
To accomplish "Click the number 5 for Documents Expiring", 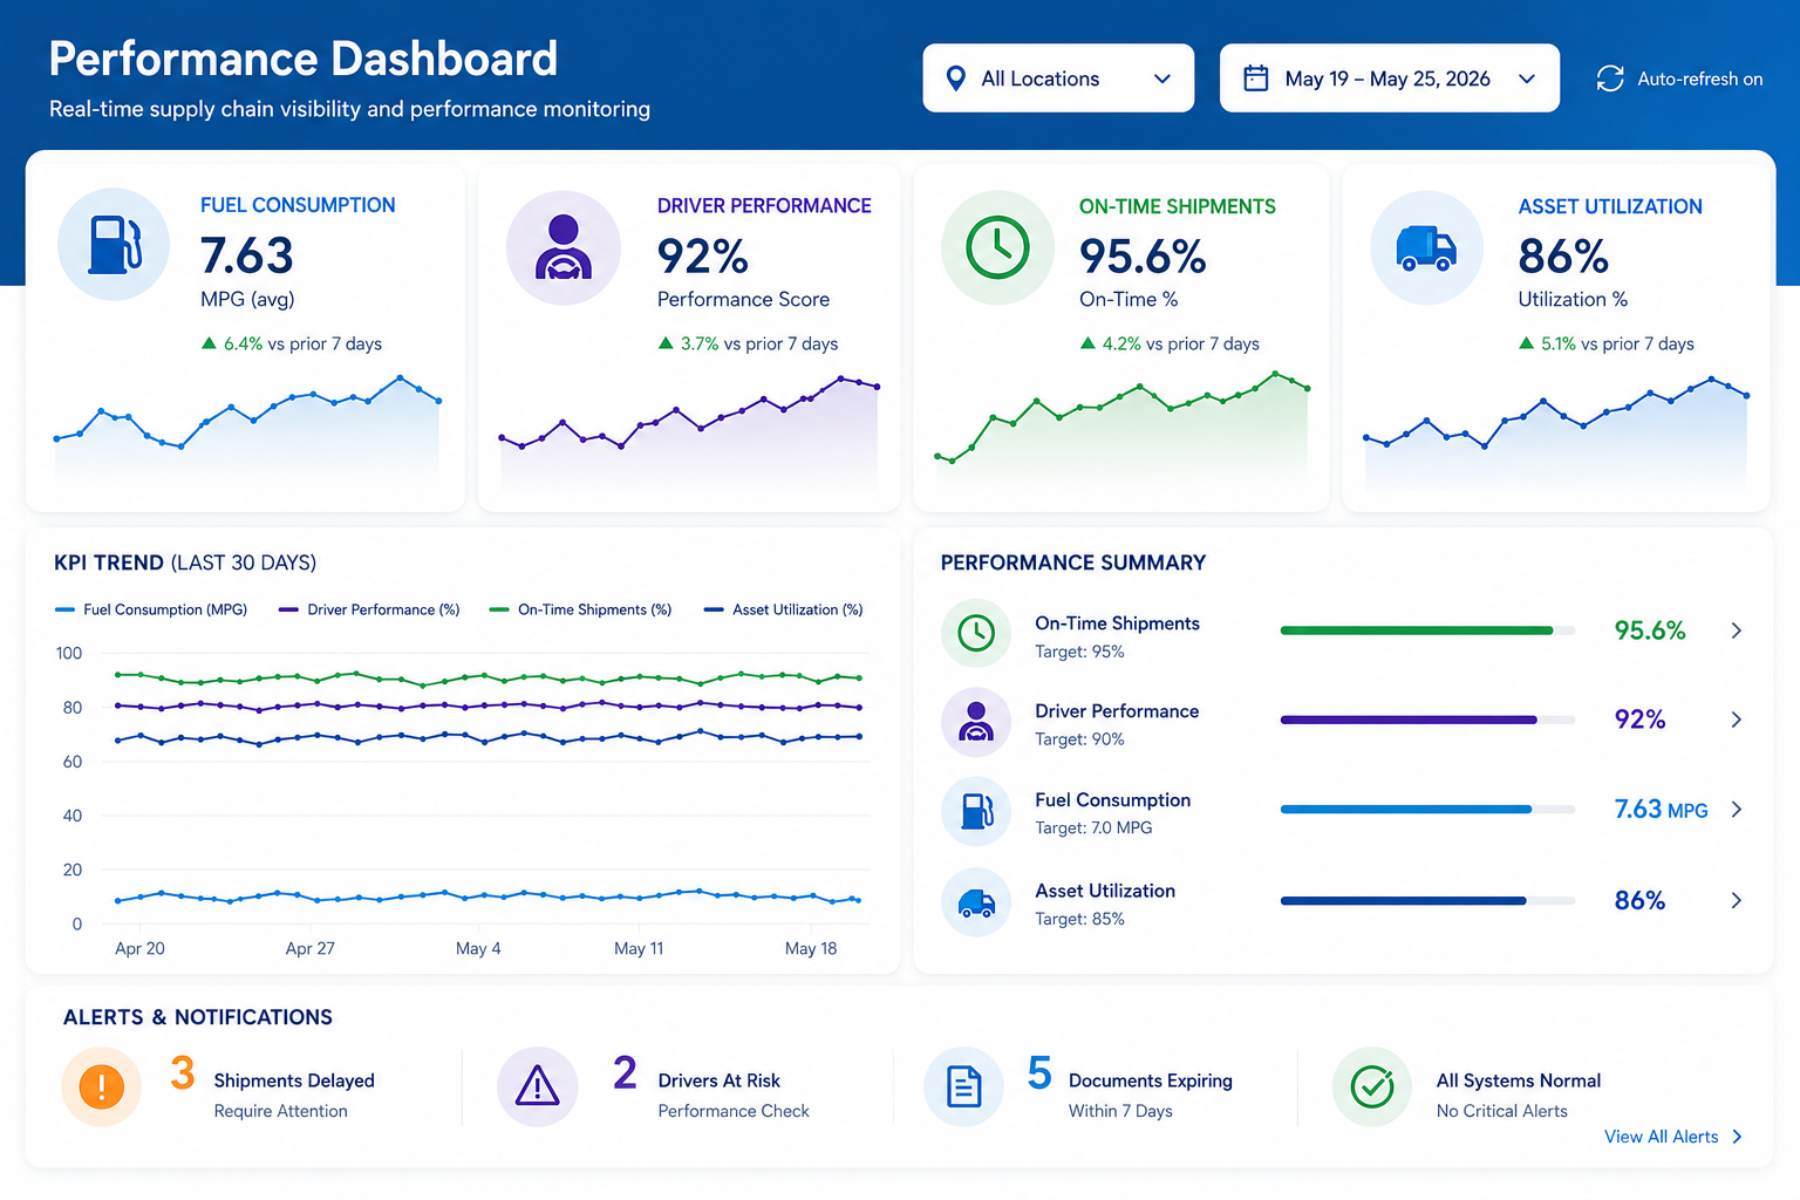I will tap(1039, 1074).
